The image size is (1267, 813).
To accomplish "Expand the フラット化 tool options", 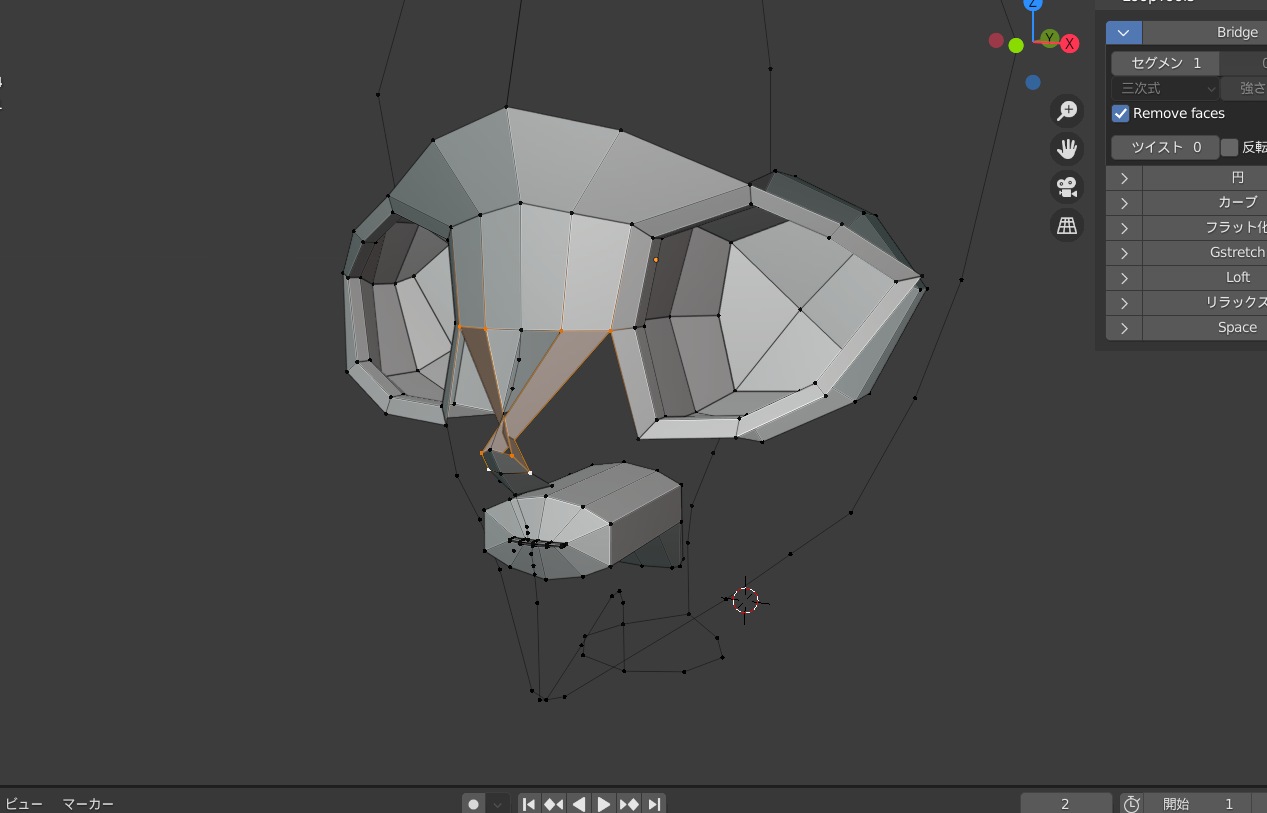I will click(x=1124, y=228).
